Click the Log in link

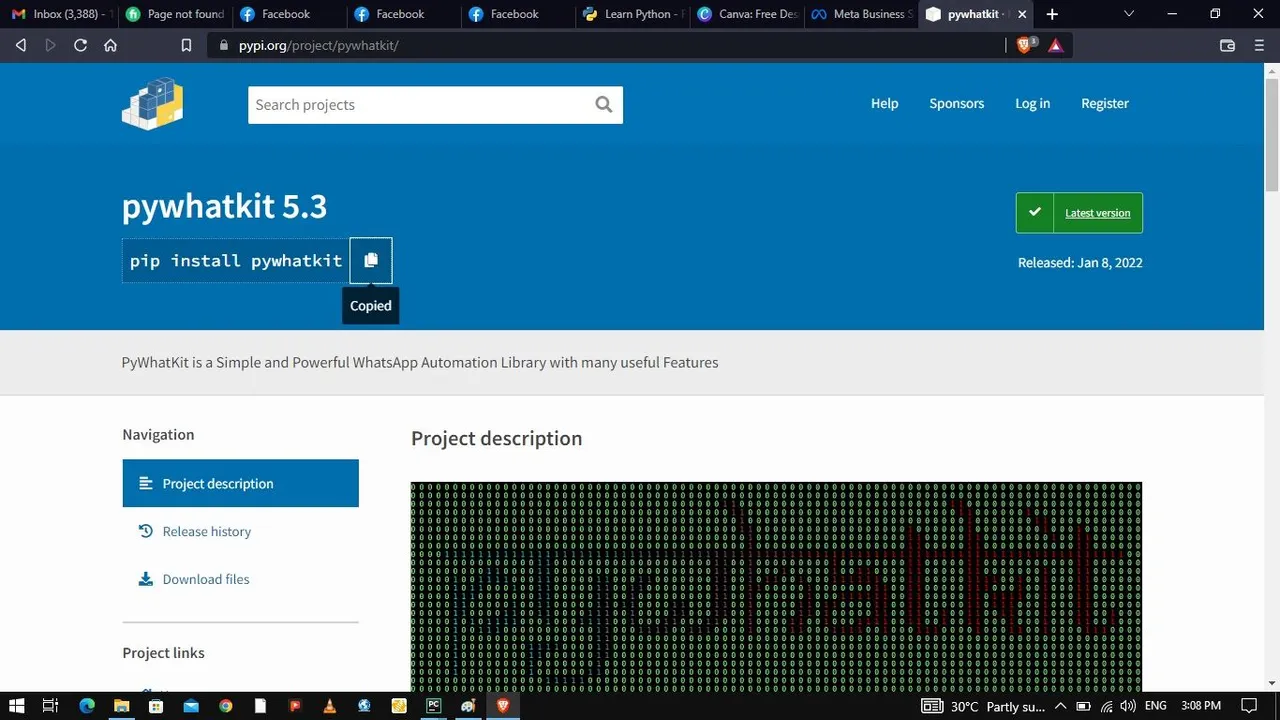[1032, 103]
